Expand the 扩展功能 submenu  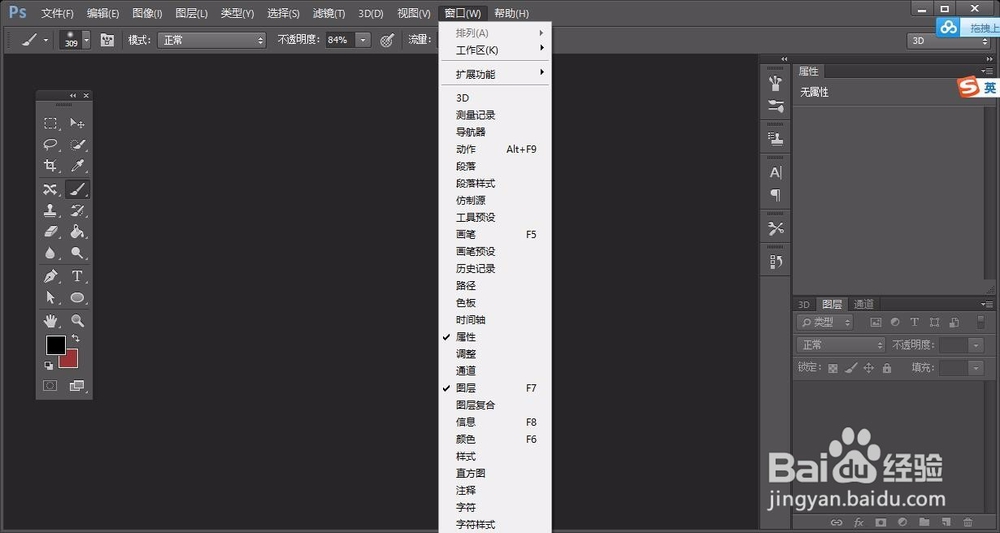point(495,74)
